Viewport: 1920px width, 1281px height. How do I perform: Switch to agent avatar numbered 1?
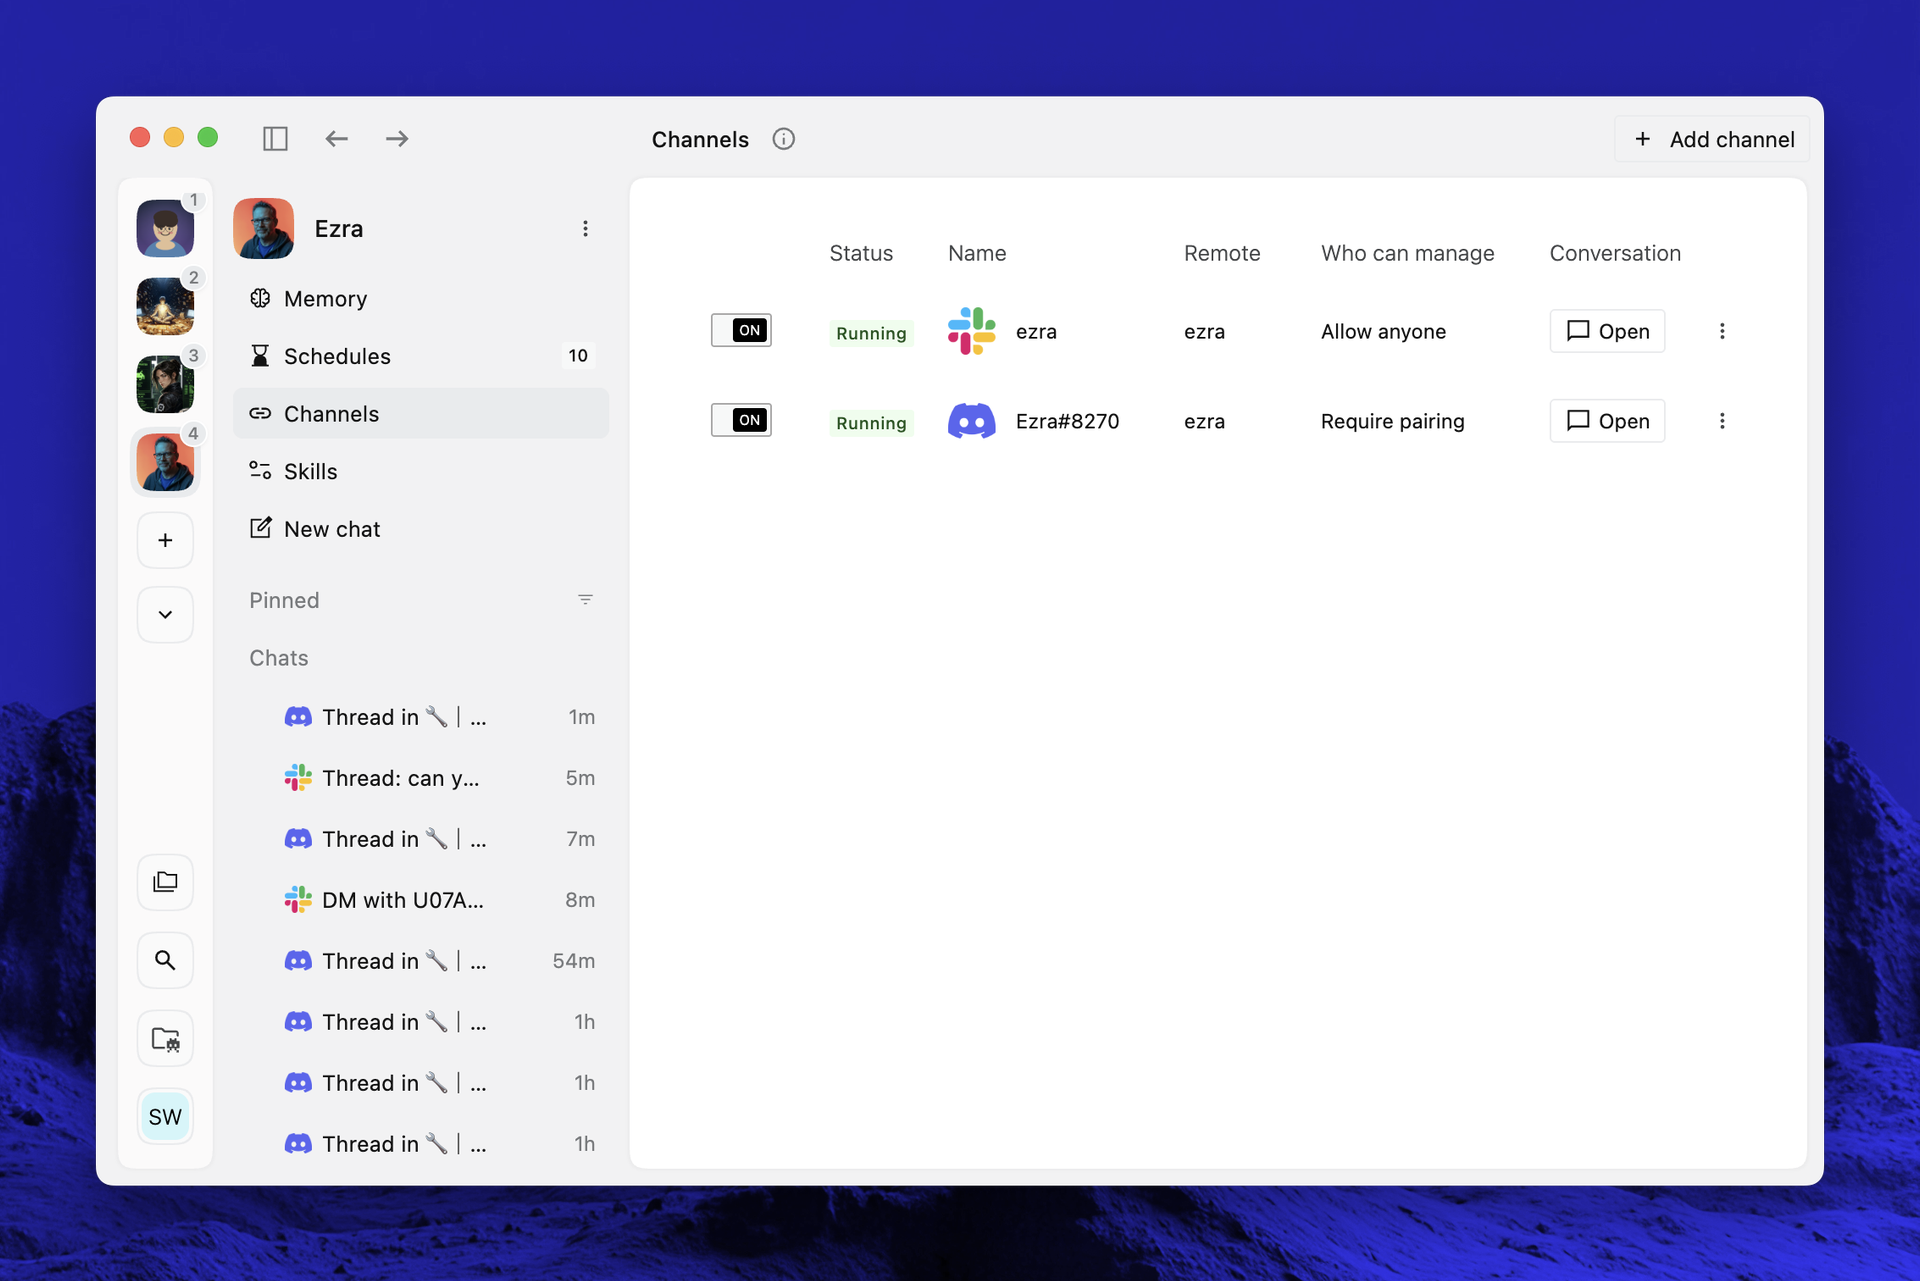(x=165, y=228)
